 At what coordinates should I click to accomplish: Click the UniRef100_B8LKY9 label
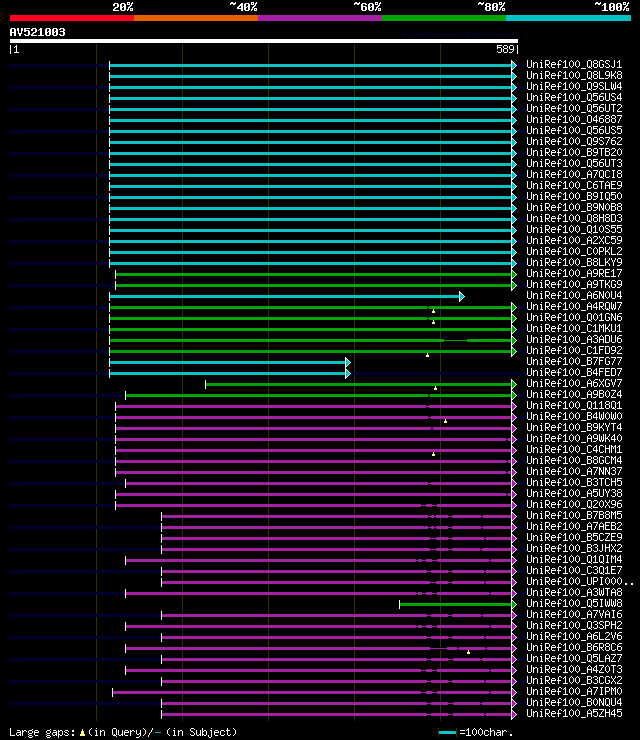[574, 262]
